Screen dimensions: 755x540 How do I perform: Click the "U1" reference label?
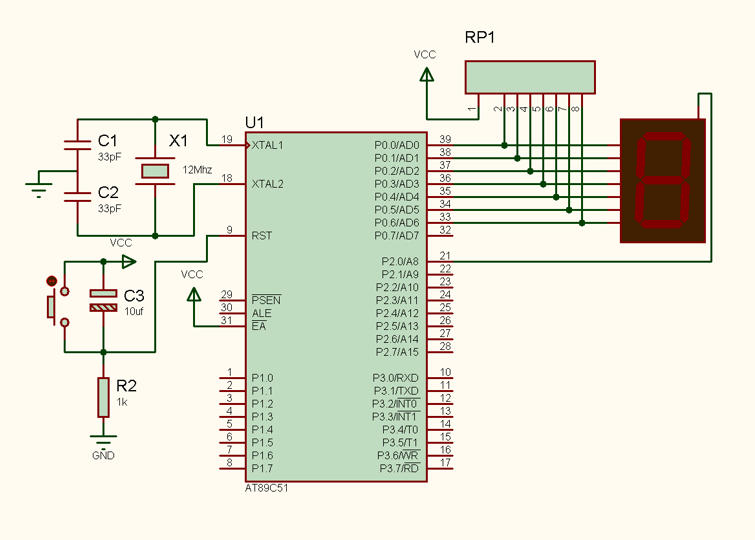254,123
